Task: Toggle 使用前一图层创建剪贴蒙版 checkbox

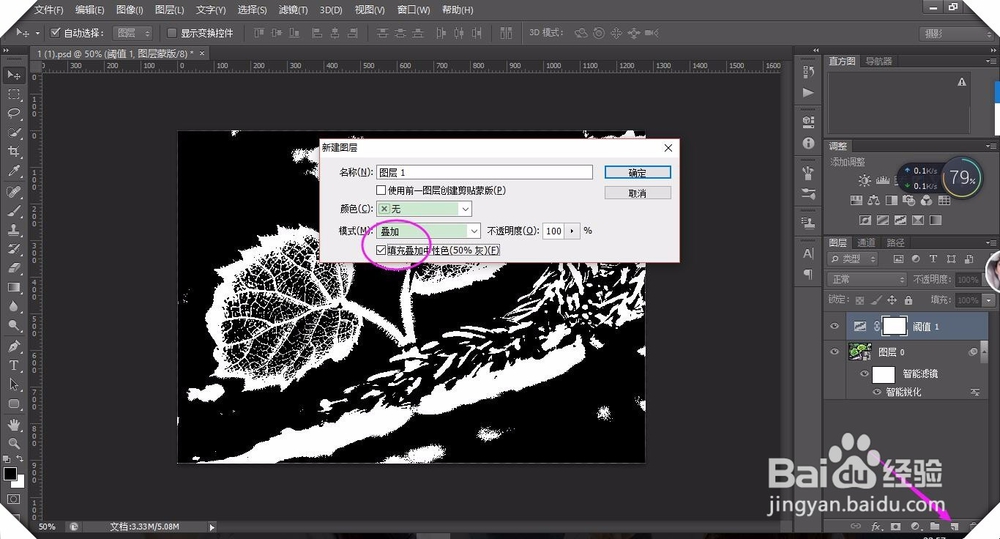Action: (381, 190)
